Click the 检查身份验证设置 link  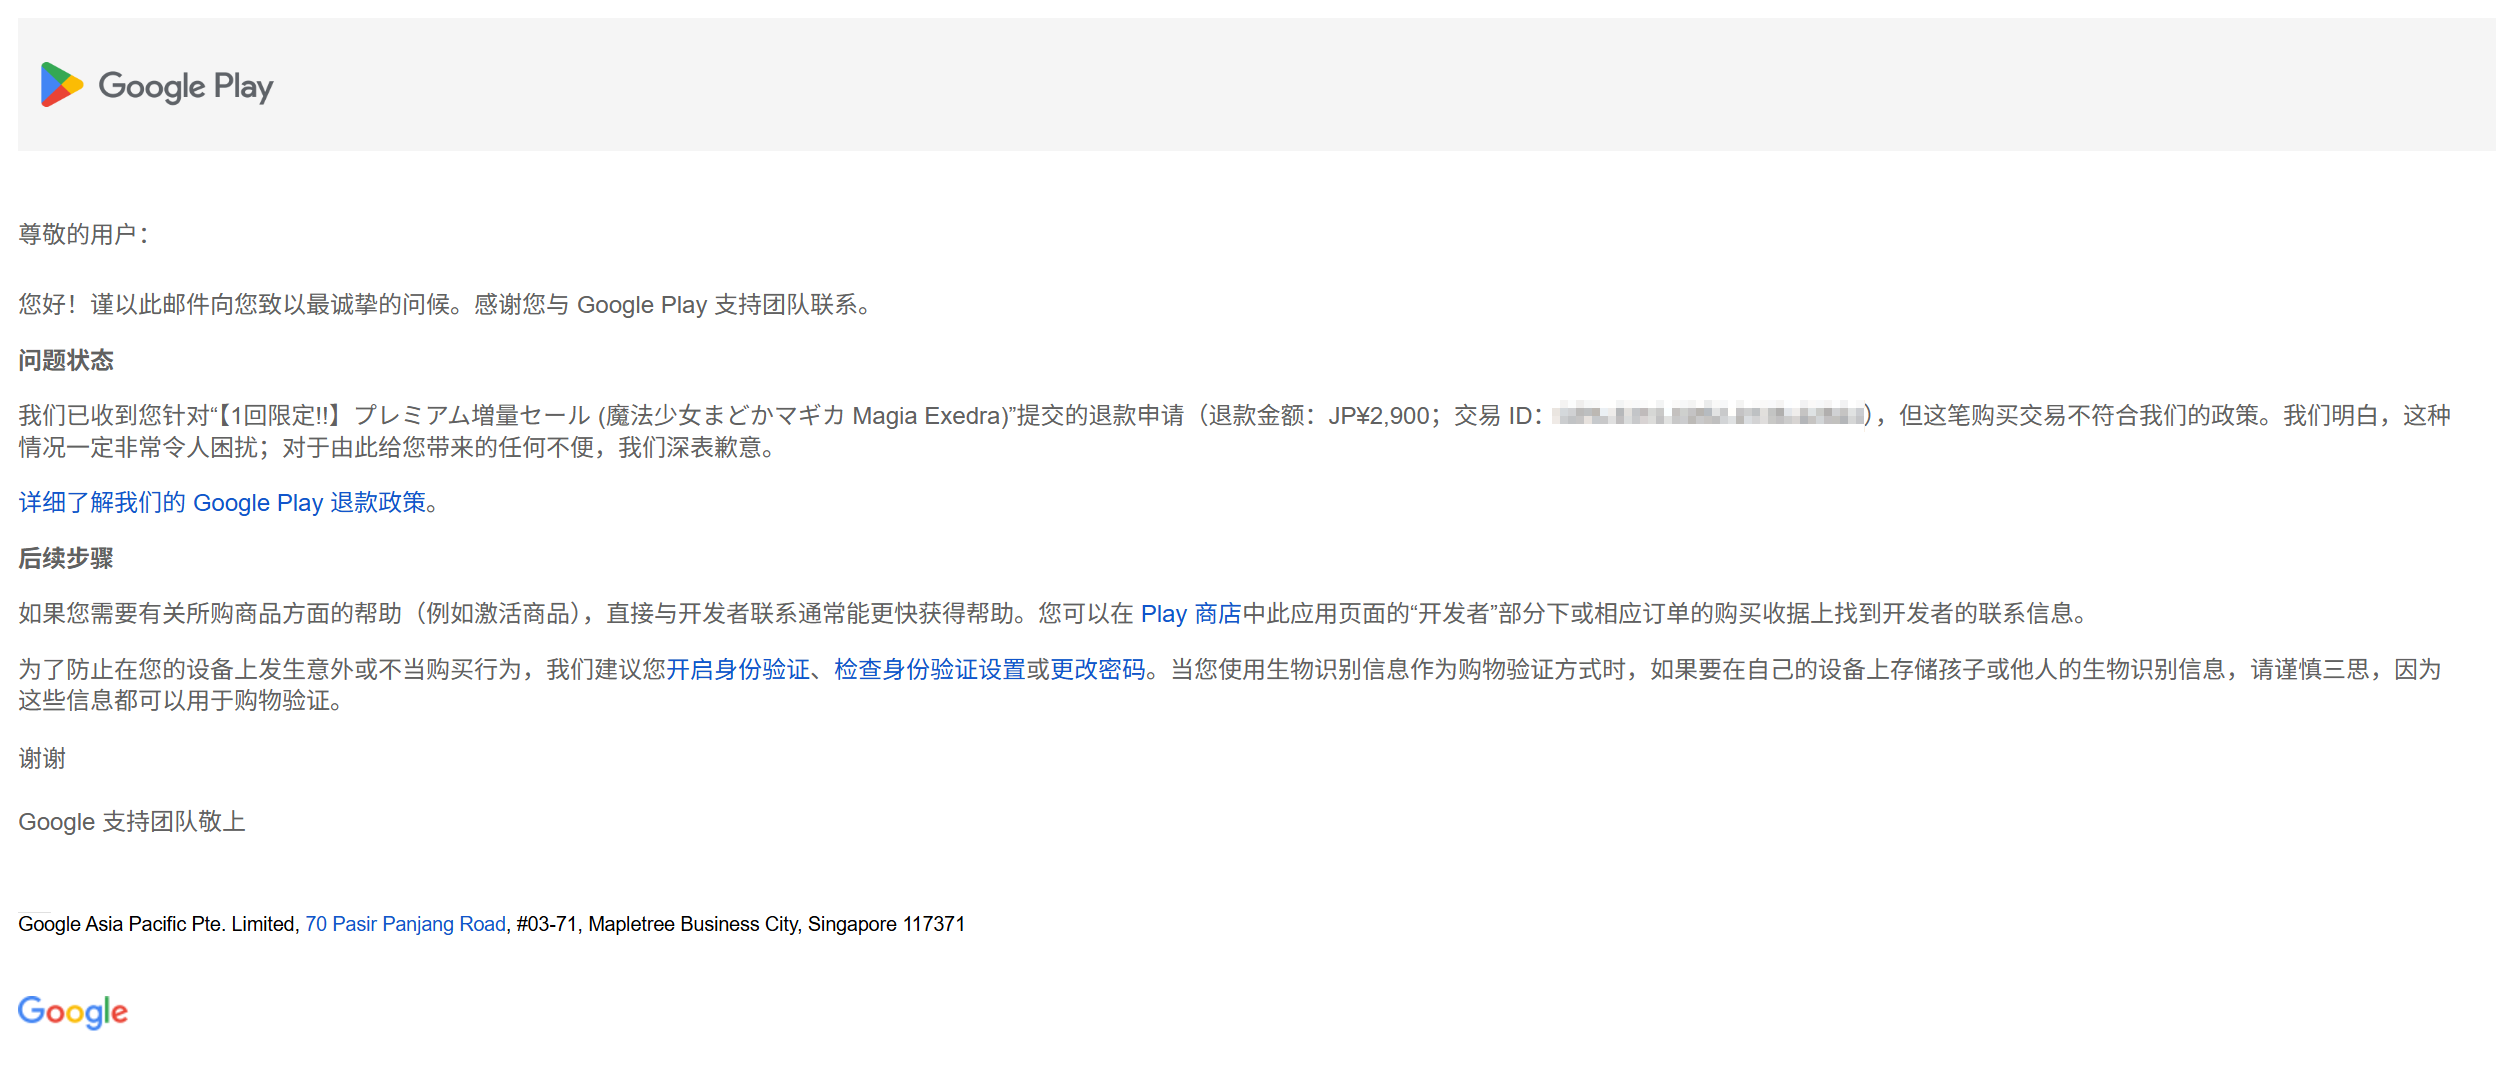[x=930, y=669]
